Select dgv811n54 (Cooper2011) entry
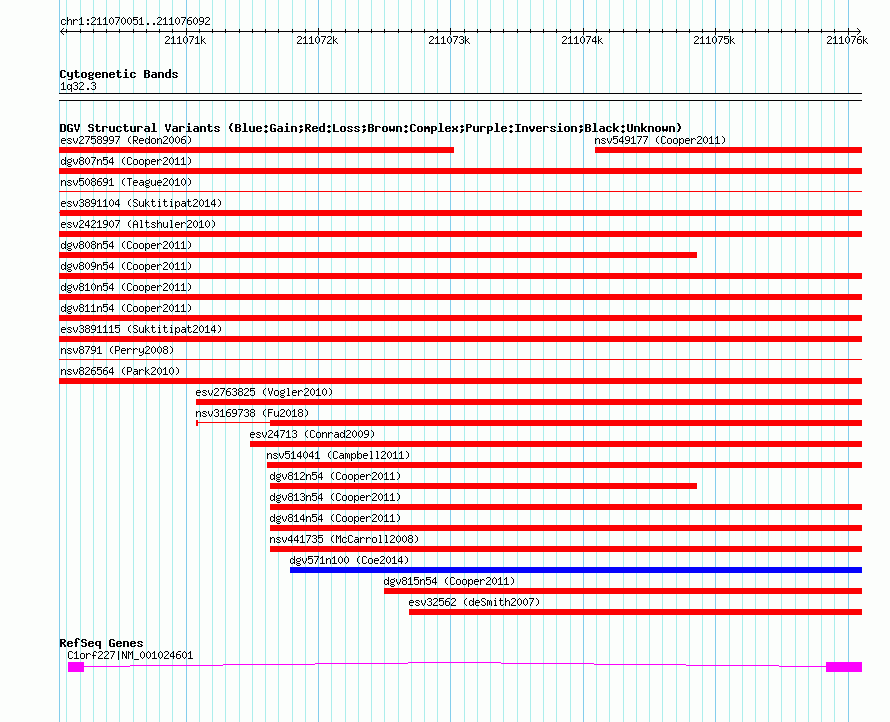Viewport: 890px width, 722px height. pyautogui.click(x=126, y=308)
